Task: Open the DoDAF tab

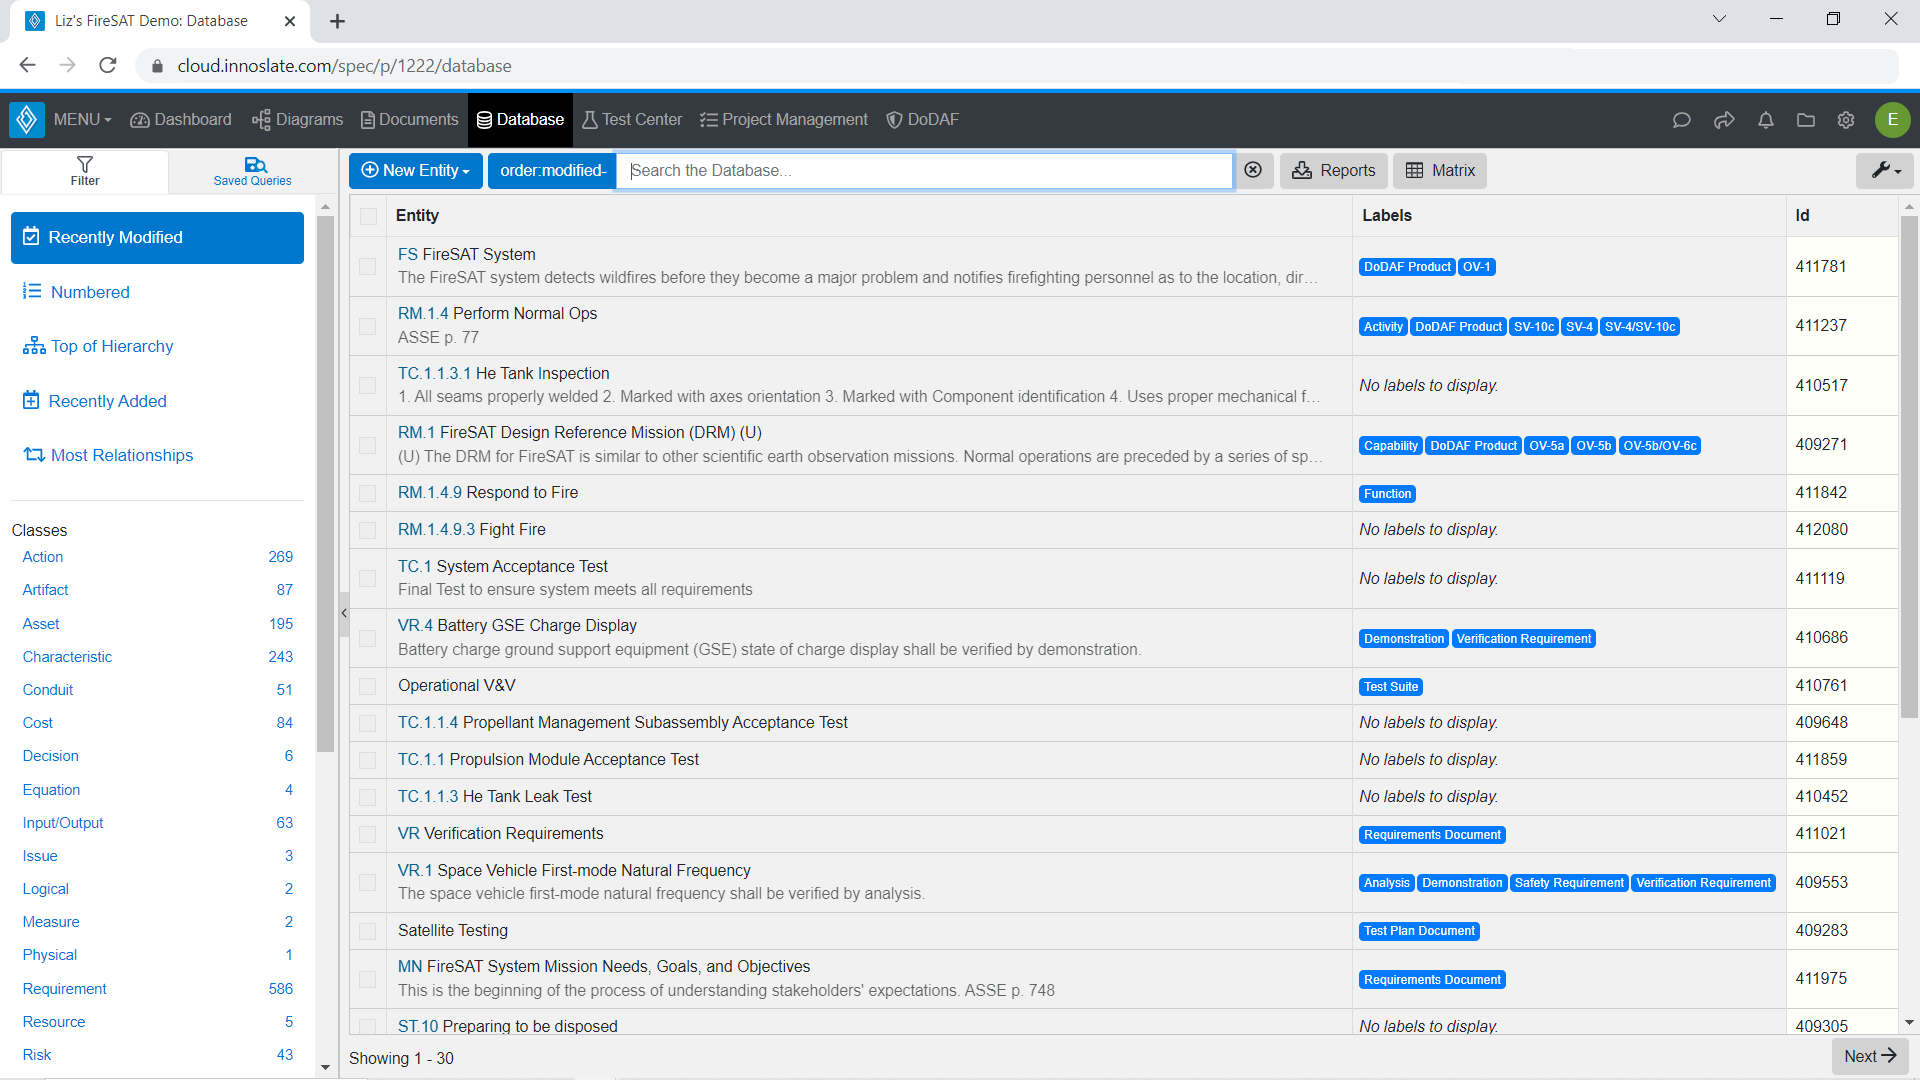Action: click(x=923, y=120)
